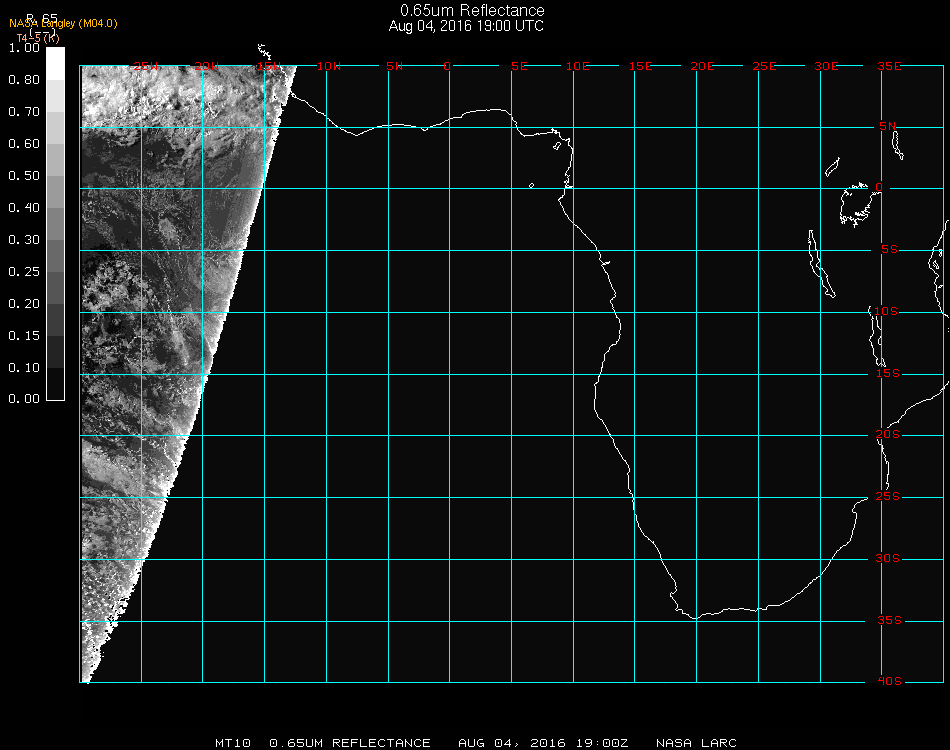The image size is (950, 750).
Task: Click the "NASA LARC" text in footer
Action: (696, 743)
